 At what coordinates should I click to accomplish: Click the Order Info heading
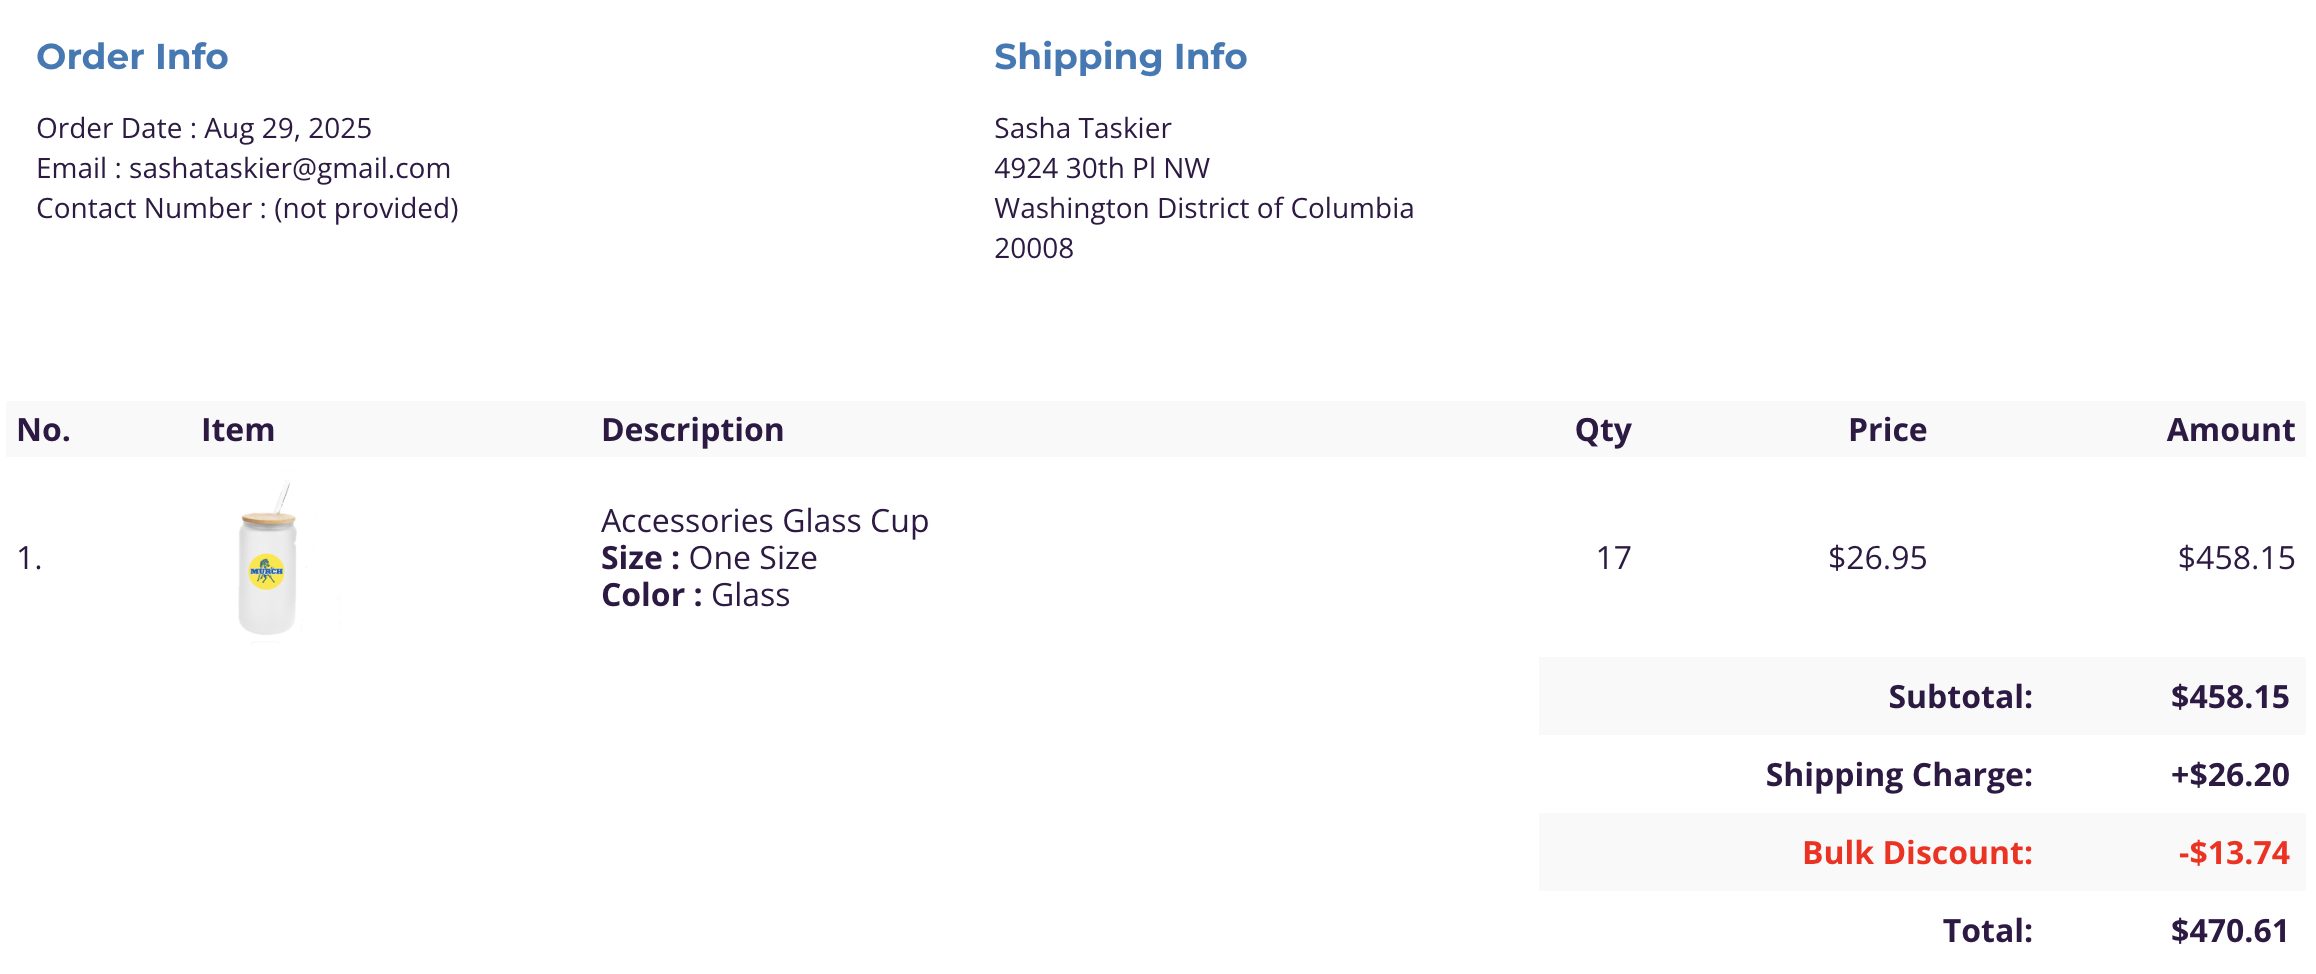coord(132,57)
